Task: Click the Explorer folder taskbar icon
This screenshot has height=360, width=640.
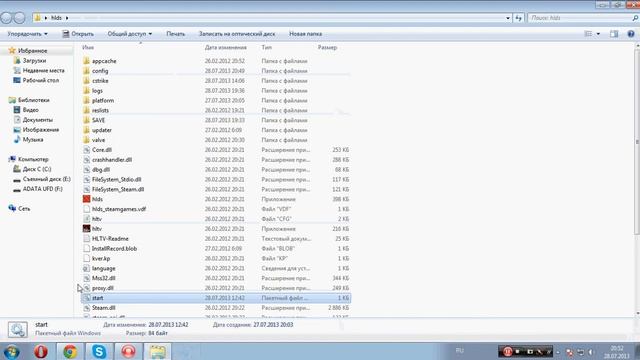Action: coord(158,351)
